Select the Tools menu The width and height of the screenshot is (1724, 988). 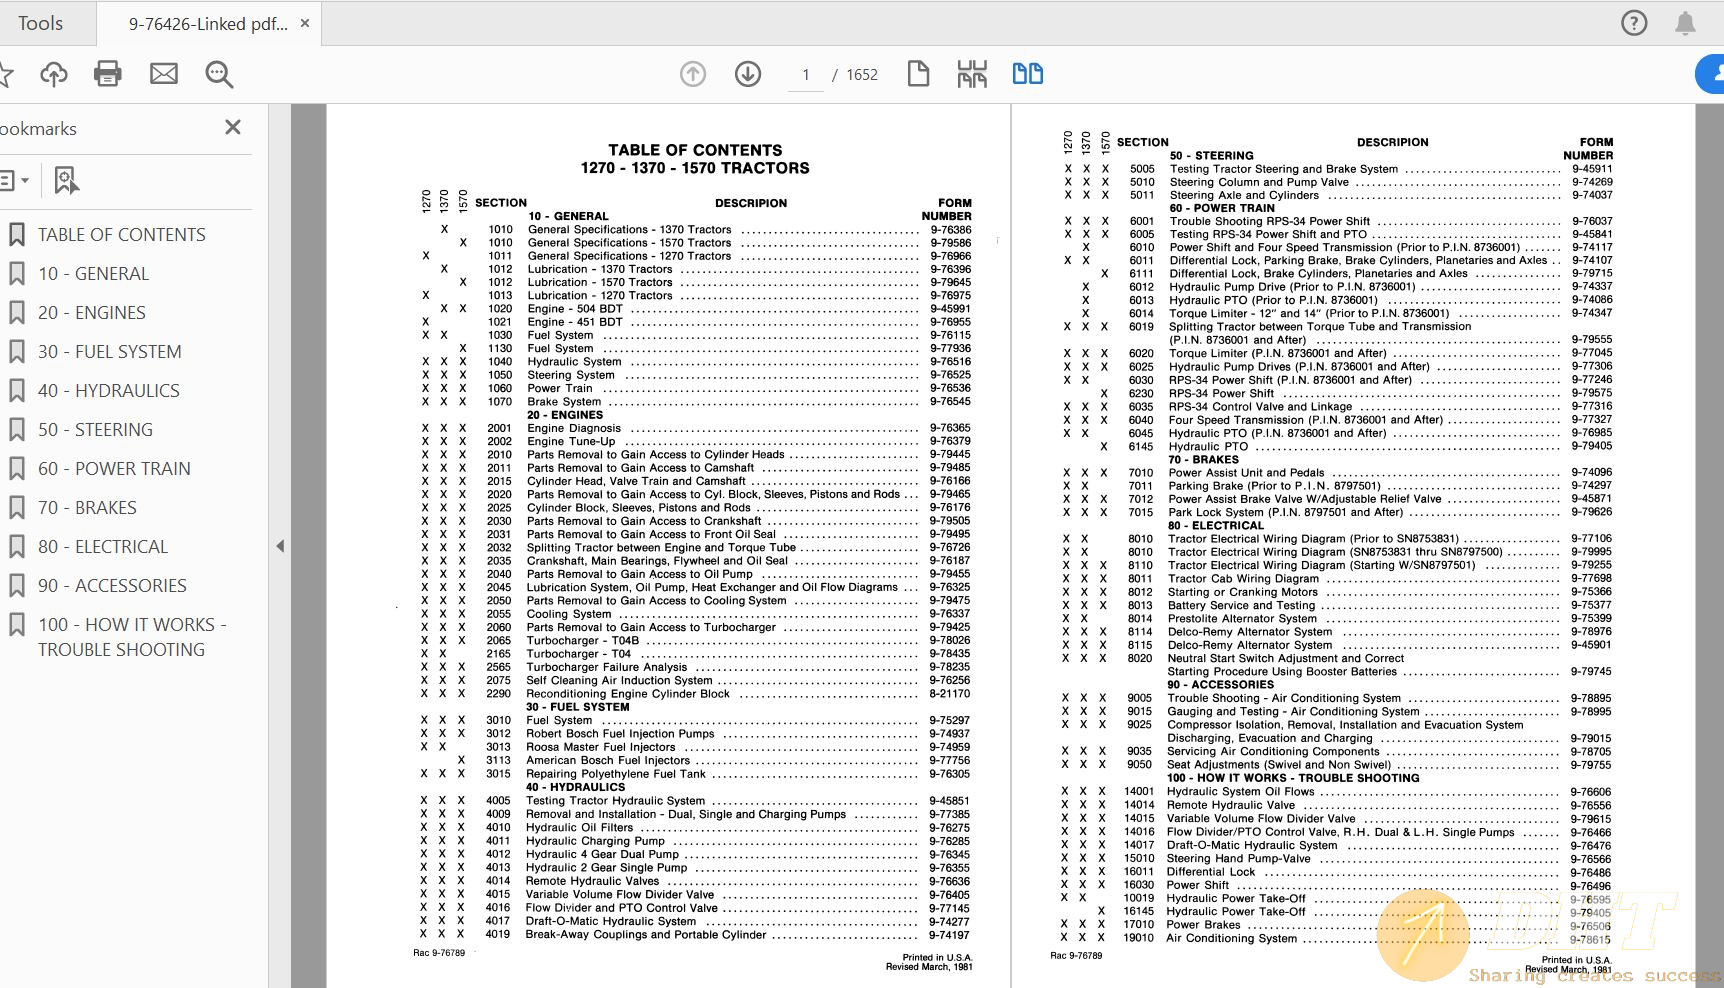[x=40, y=22]
